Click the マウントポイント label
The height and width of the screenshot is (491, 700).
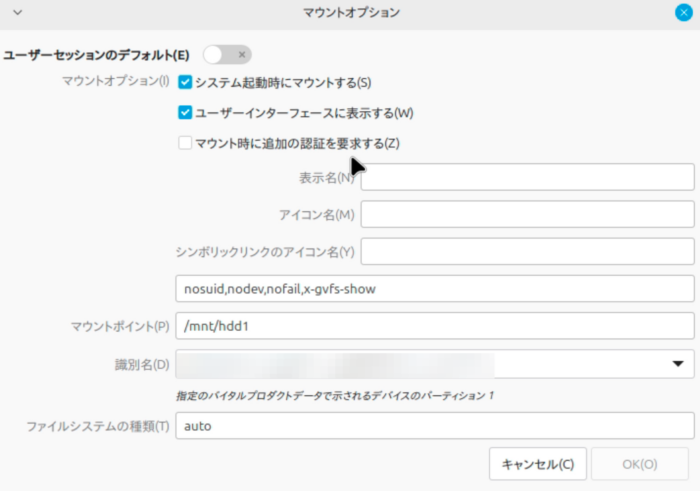[x=120, y=326]
